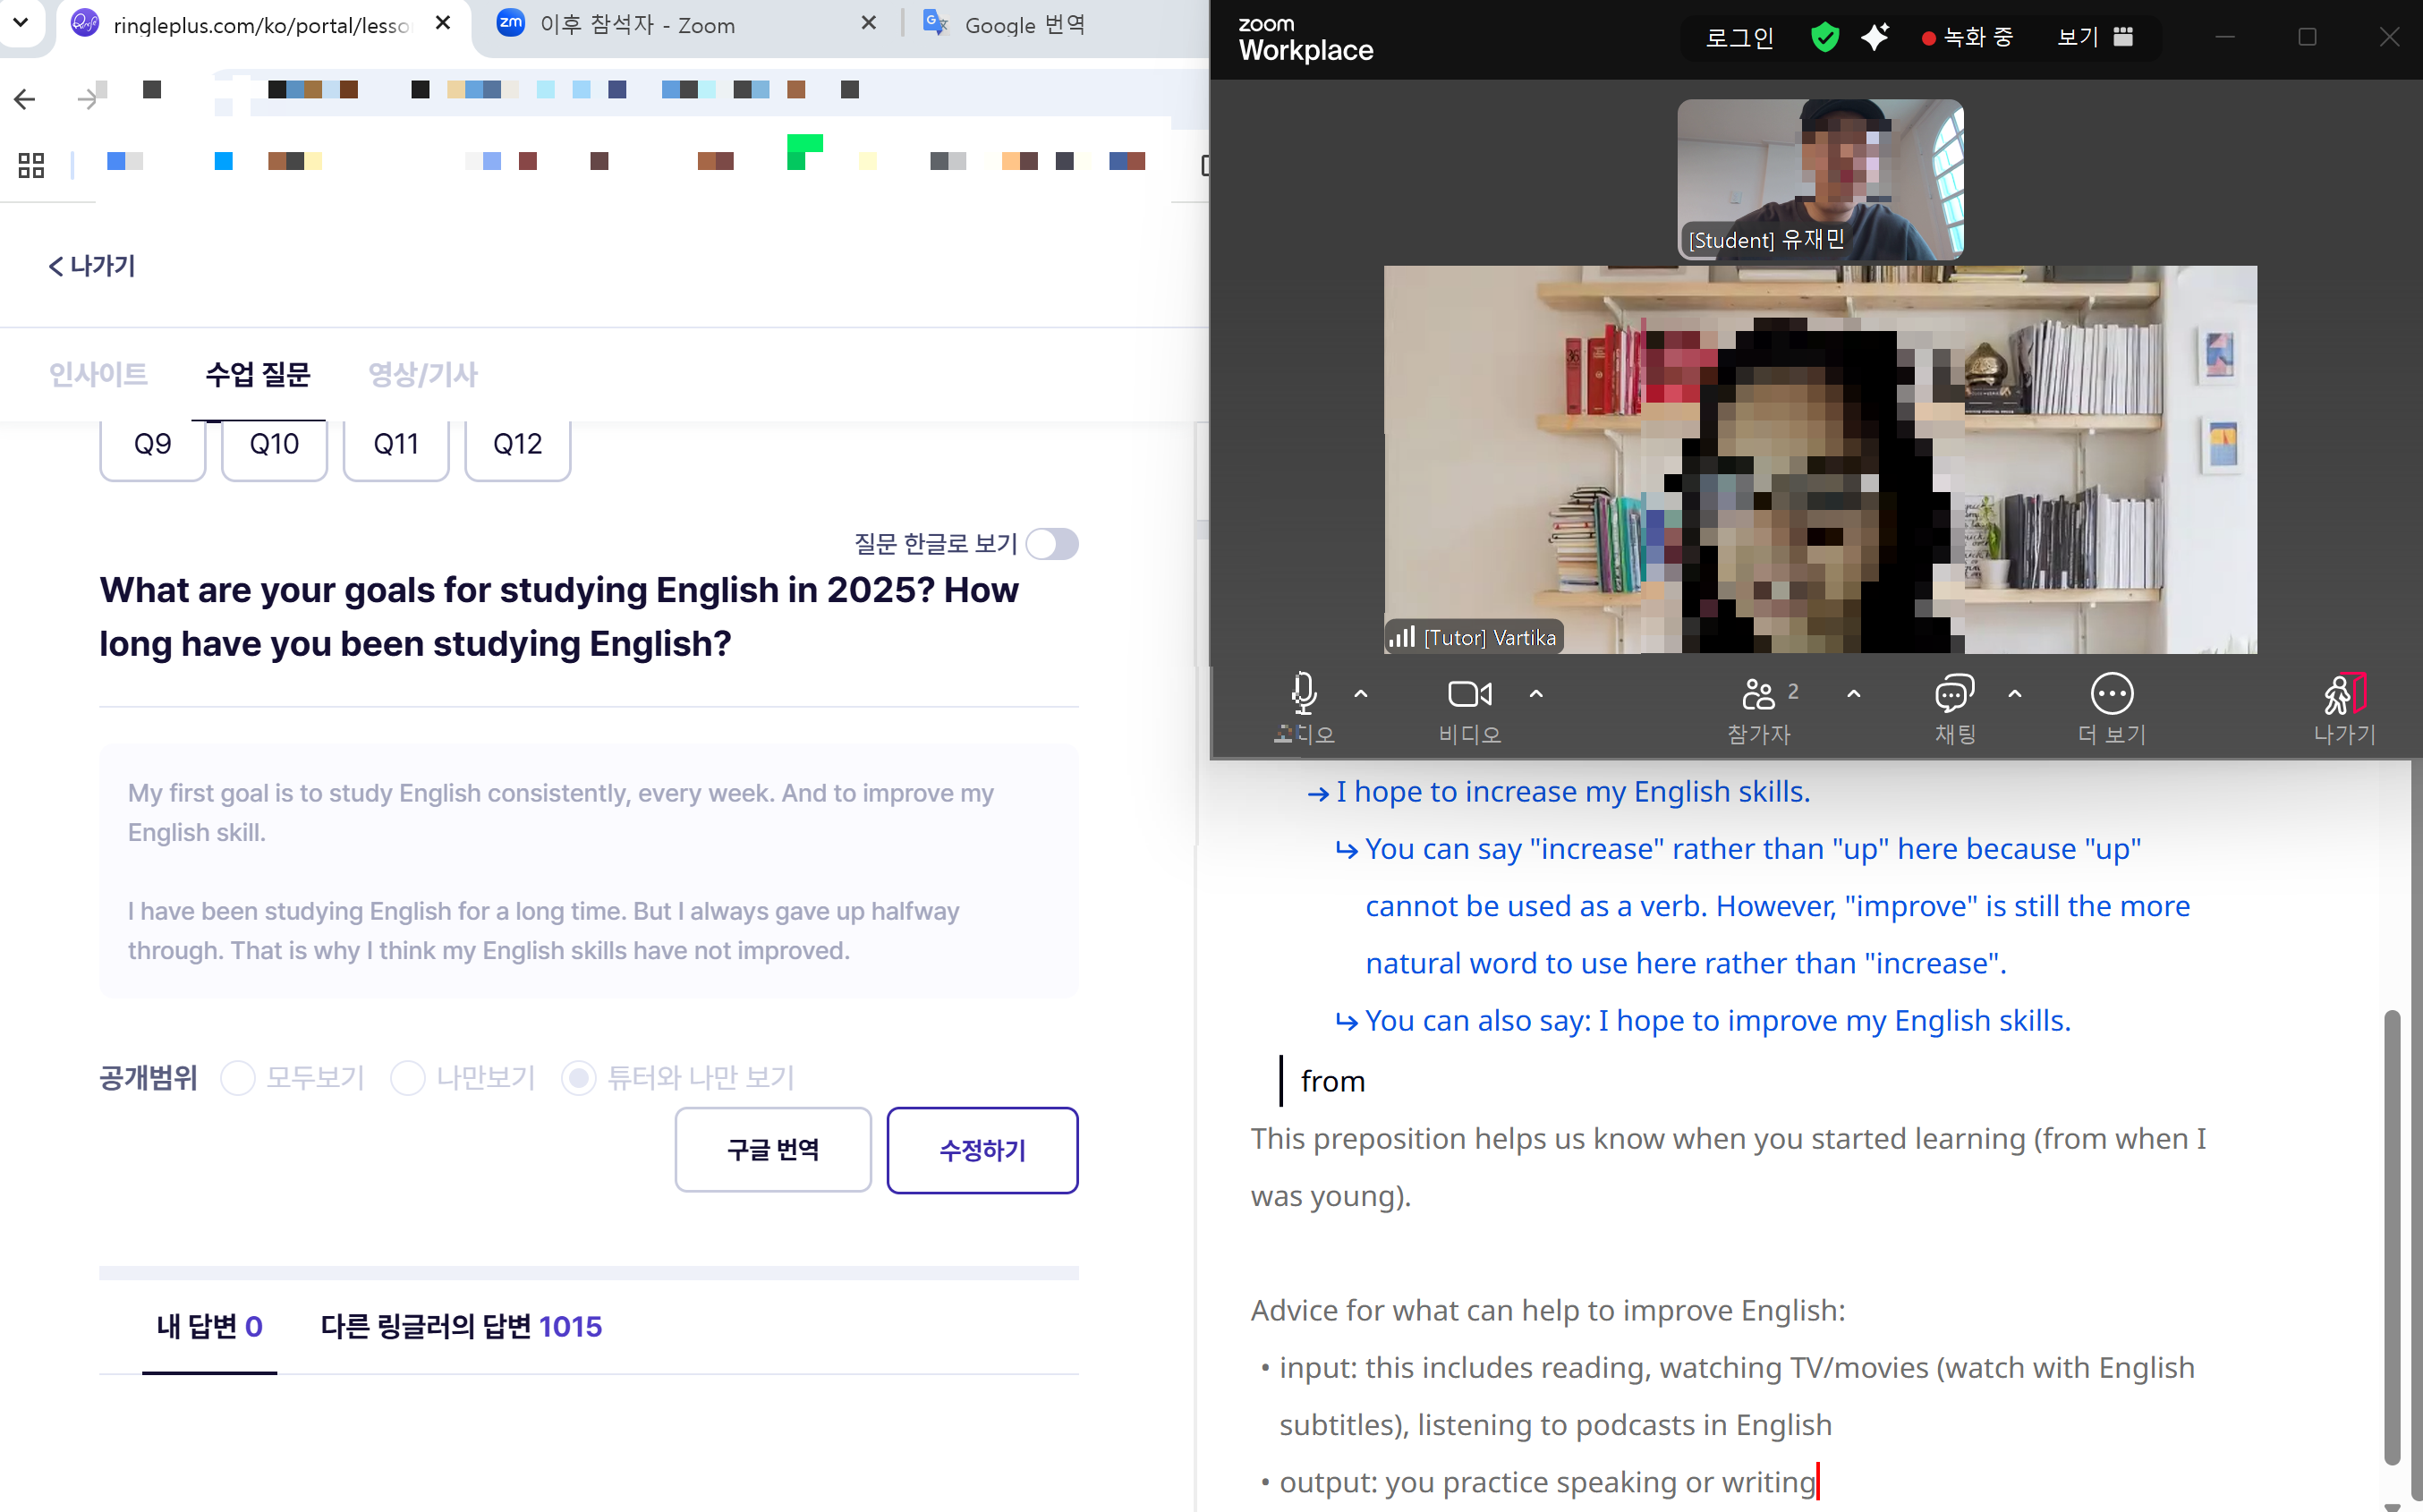
Task: Toggle the Korean question view switch
Action: (1052, 544)
